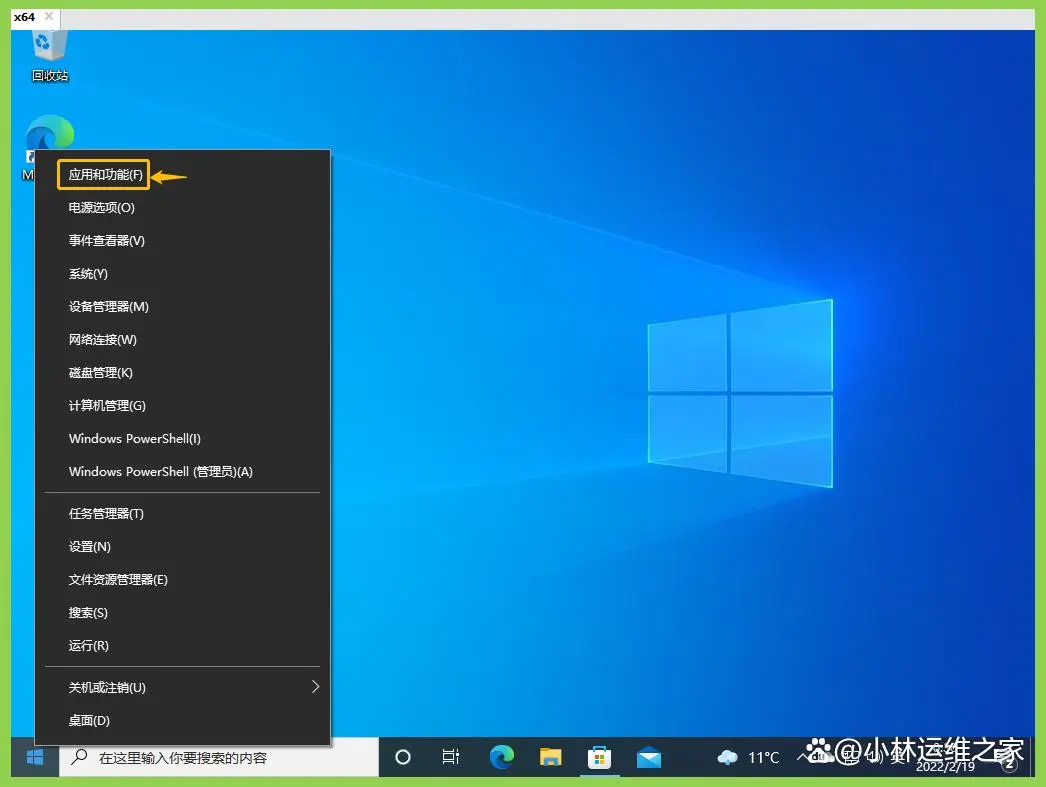Image resolution: width=1046 pixels, height=787 pixels.
Task: Click the Windows Start button
Action: tap(35, 757)
